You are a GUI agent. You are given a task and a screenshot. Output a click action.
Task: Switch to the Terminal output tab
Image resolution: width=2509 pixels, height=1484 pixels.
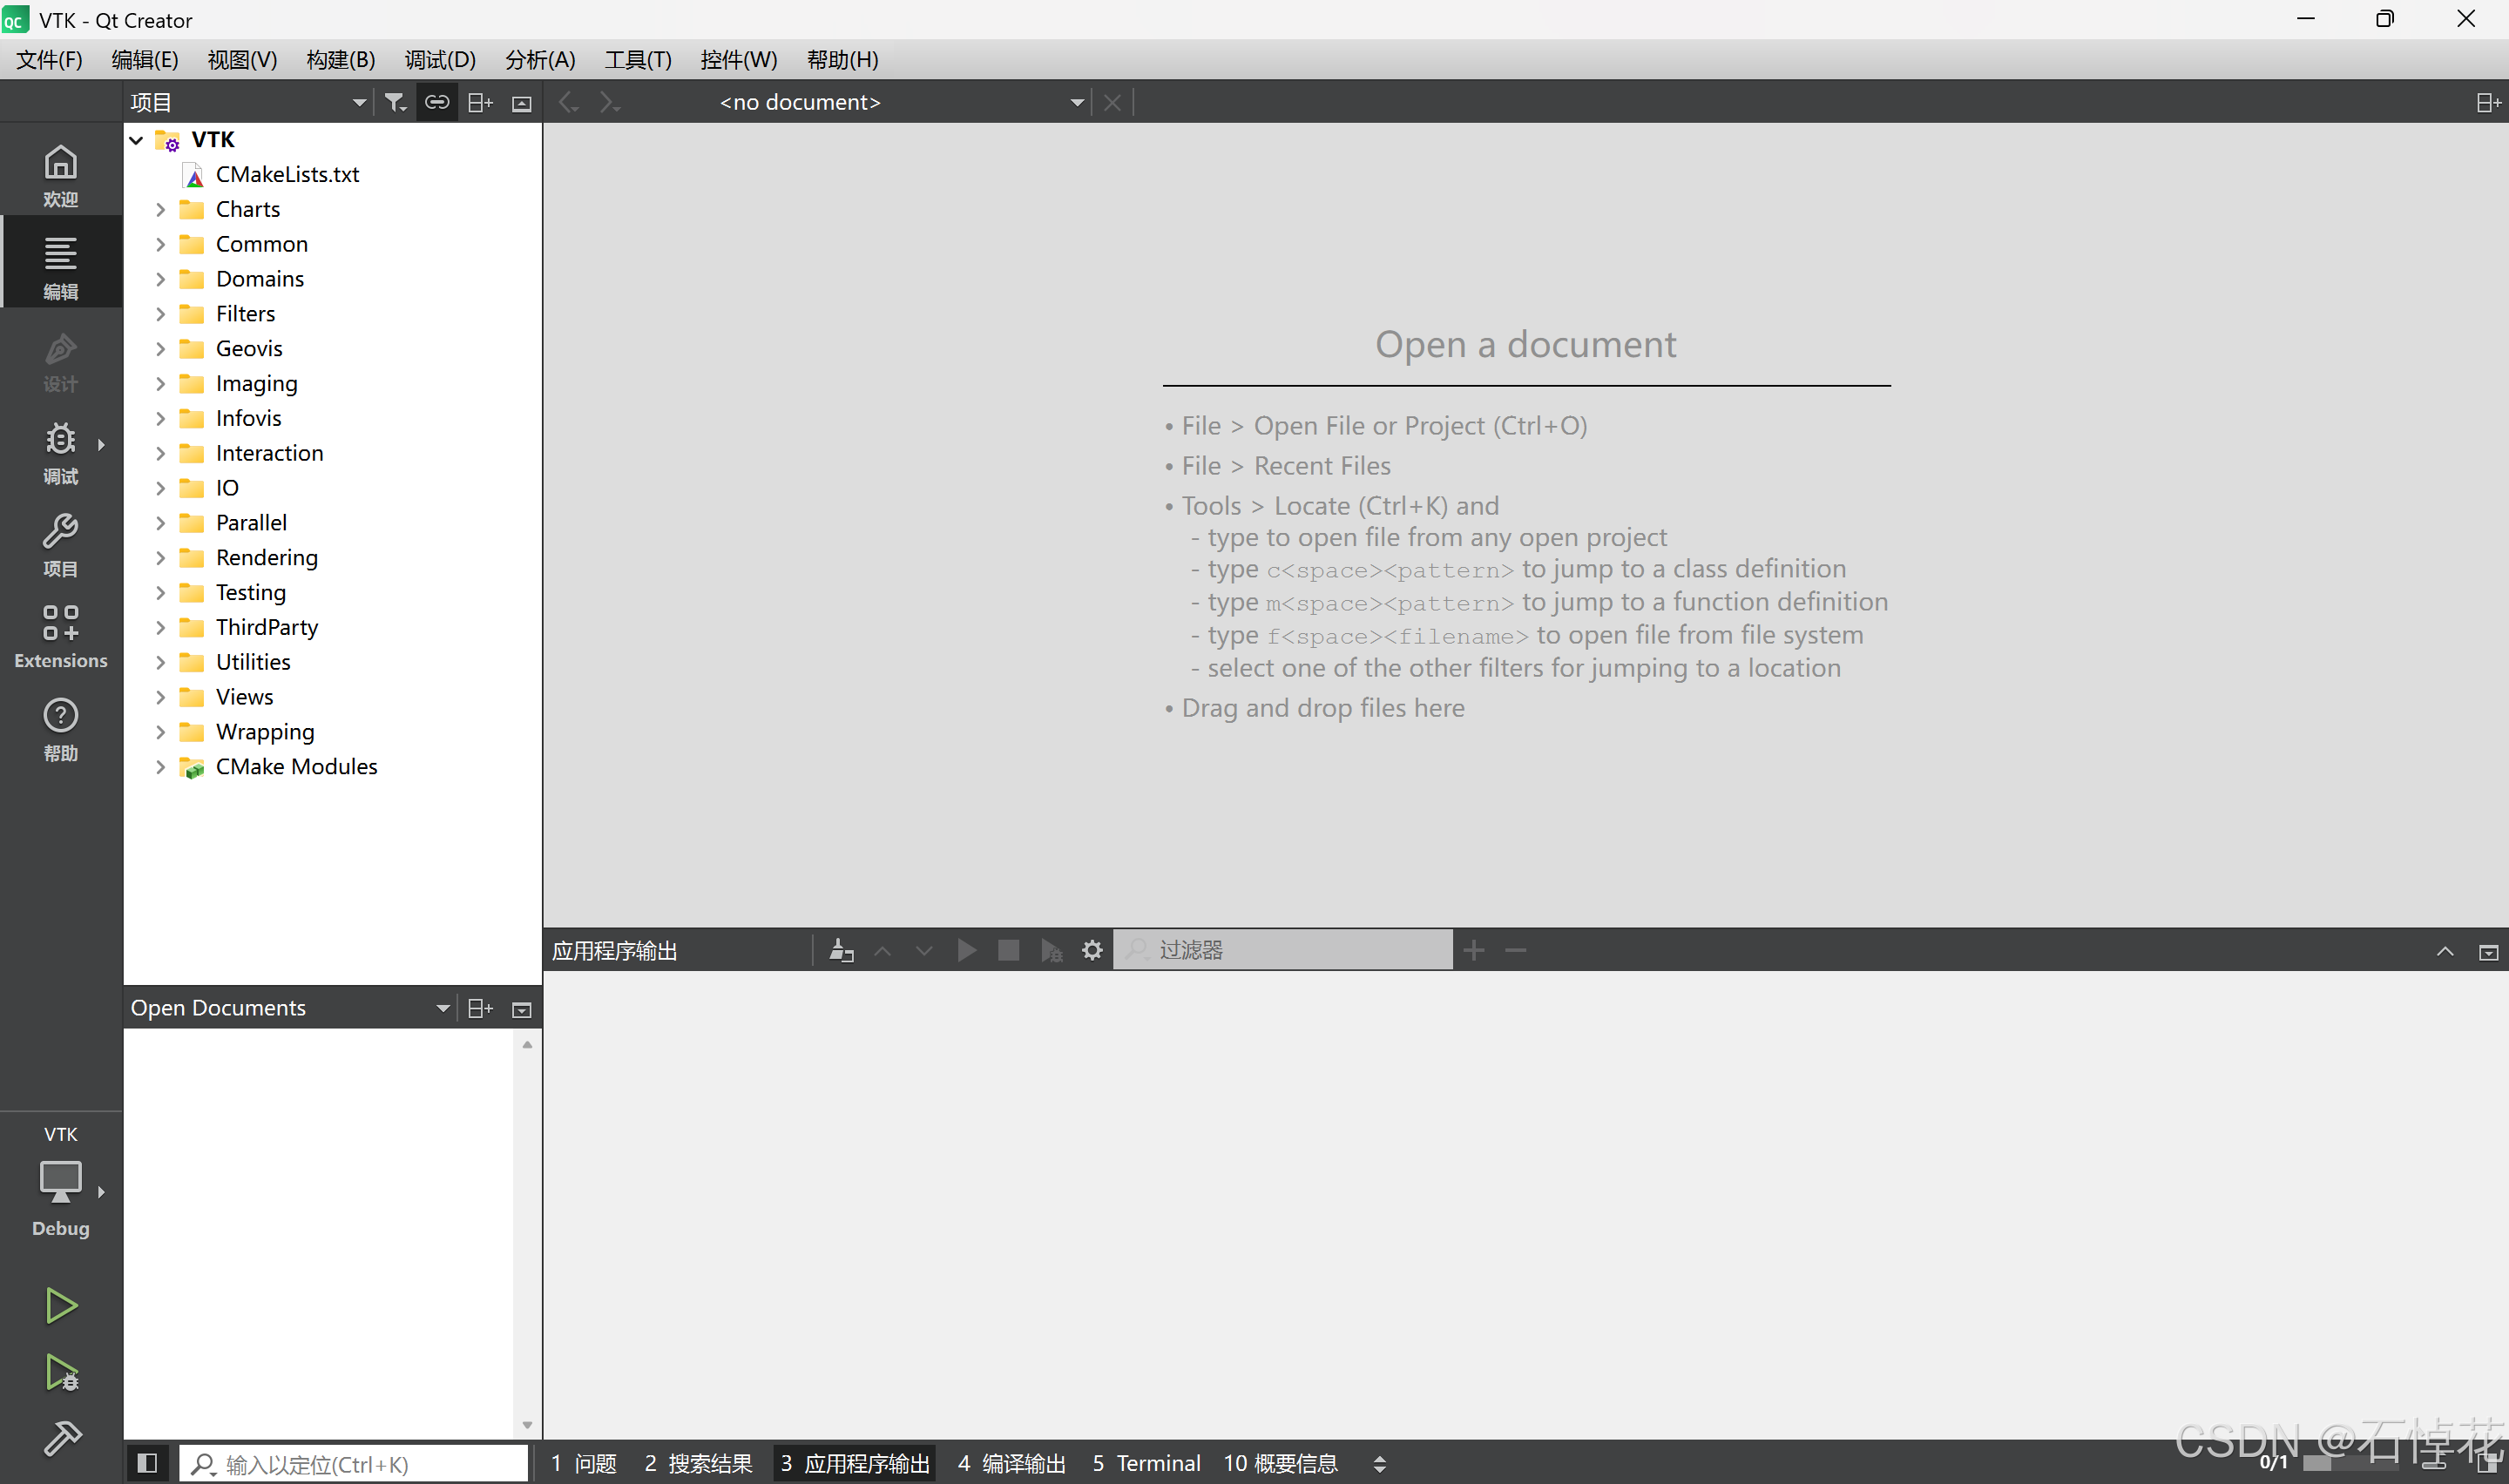click(x=1147, y=1463)
